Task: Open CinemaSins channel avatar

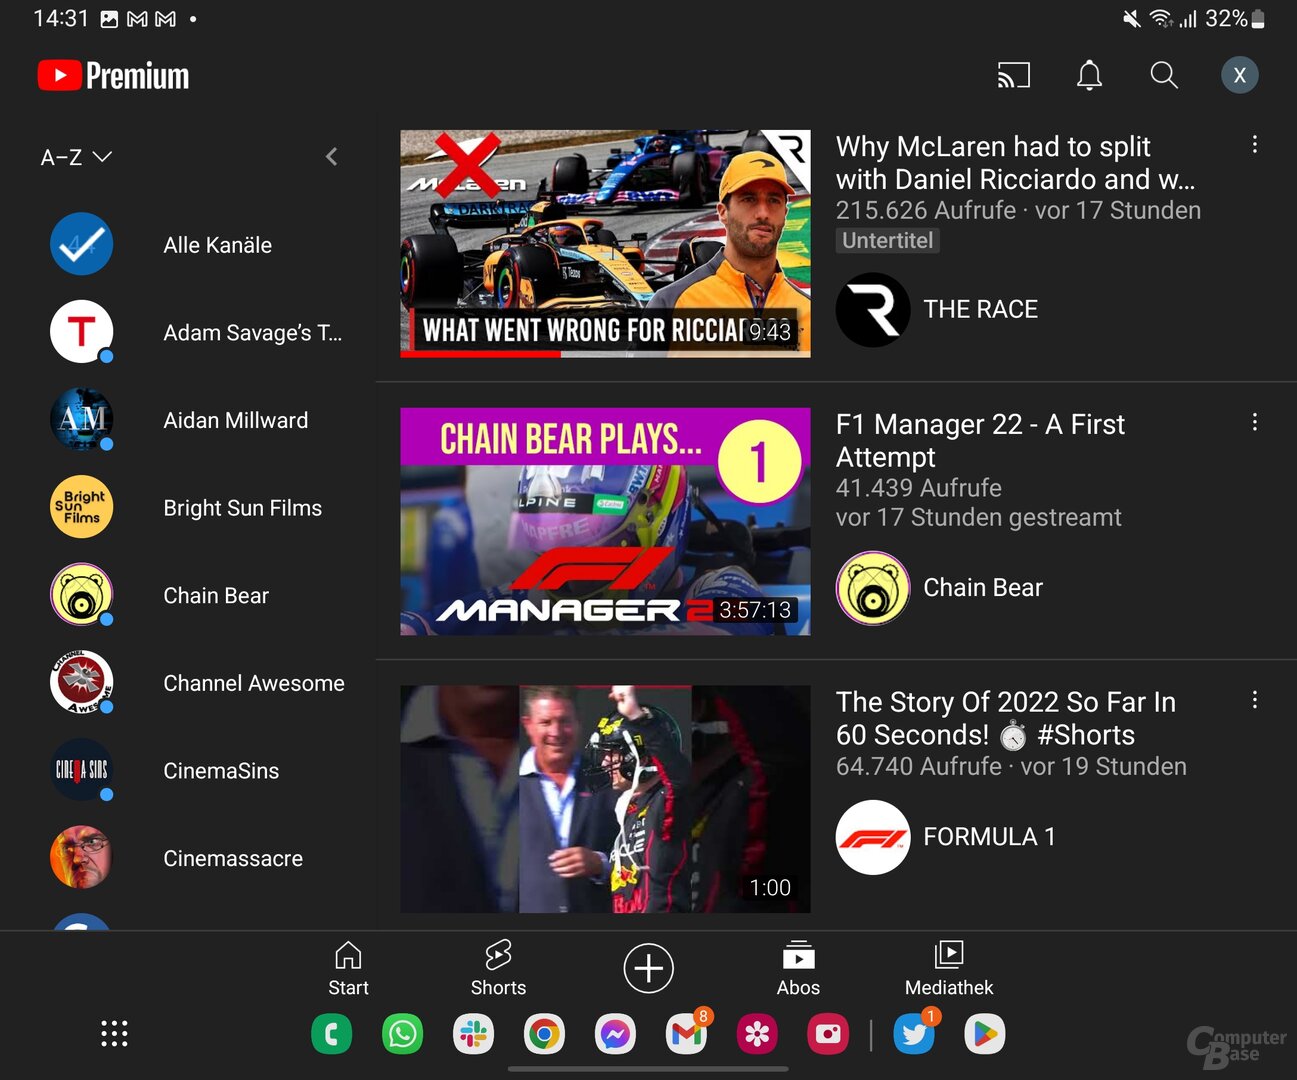Action: point(81,769)
